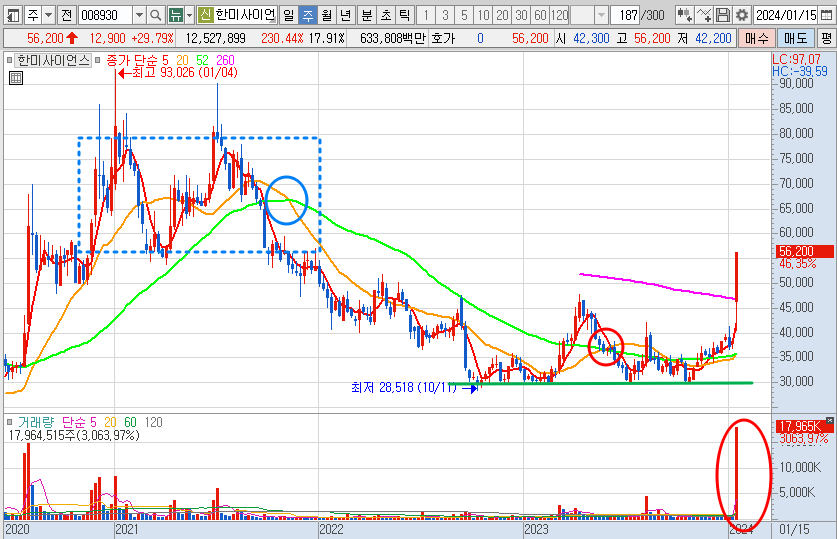The image size is (837, 539).
Task: Select monthly 월 chart period
Action: [327, 15]
